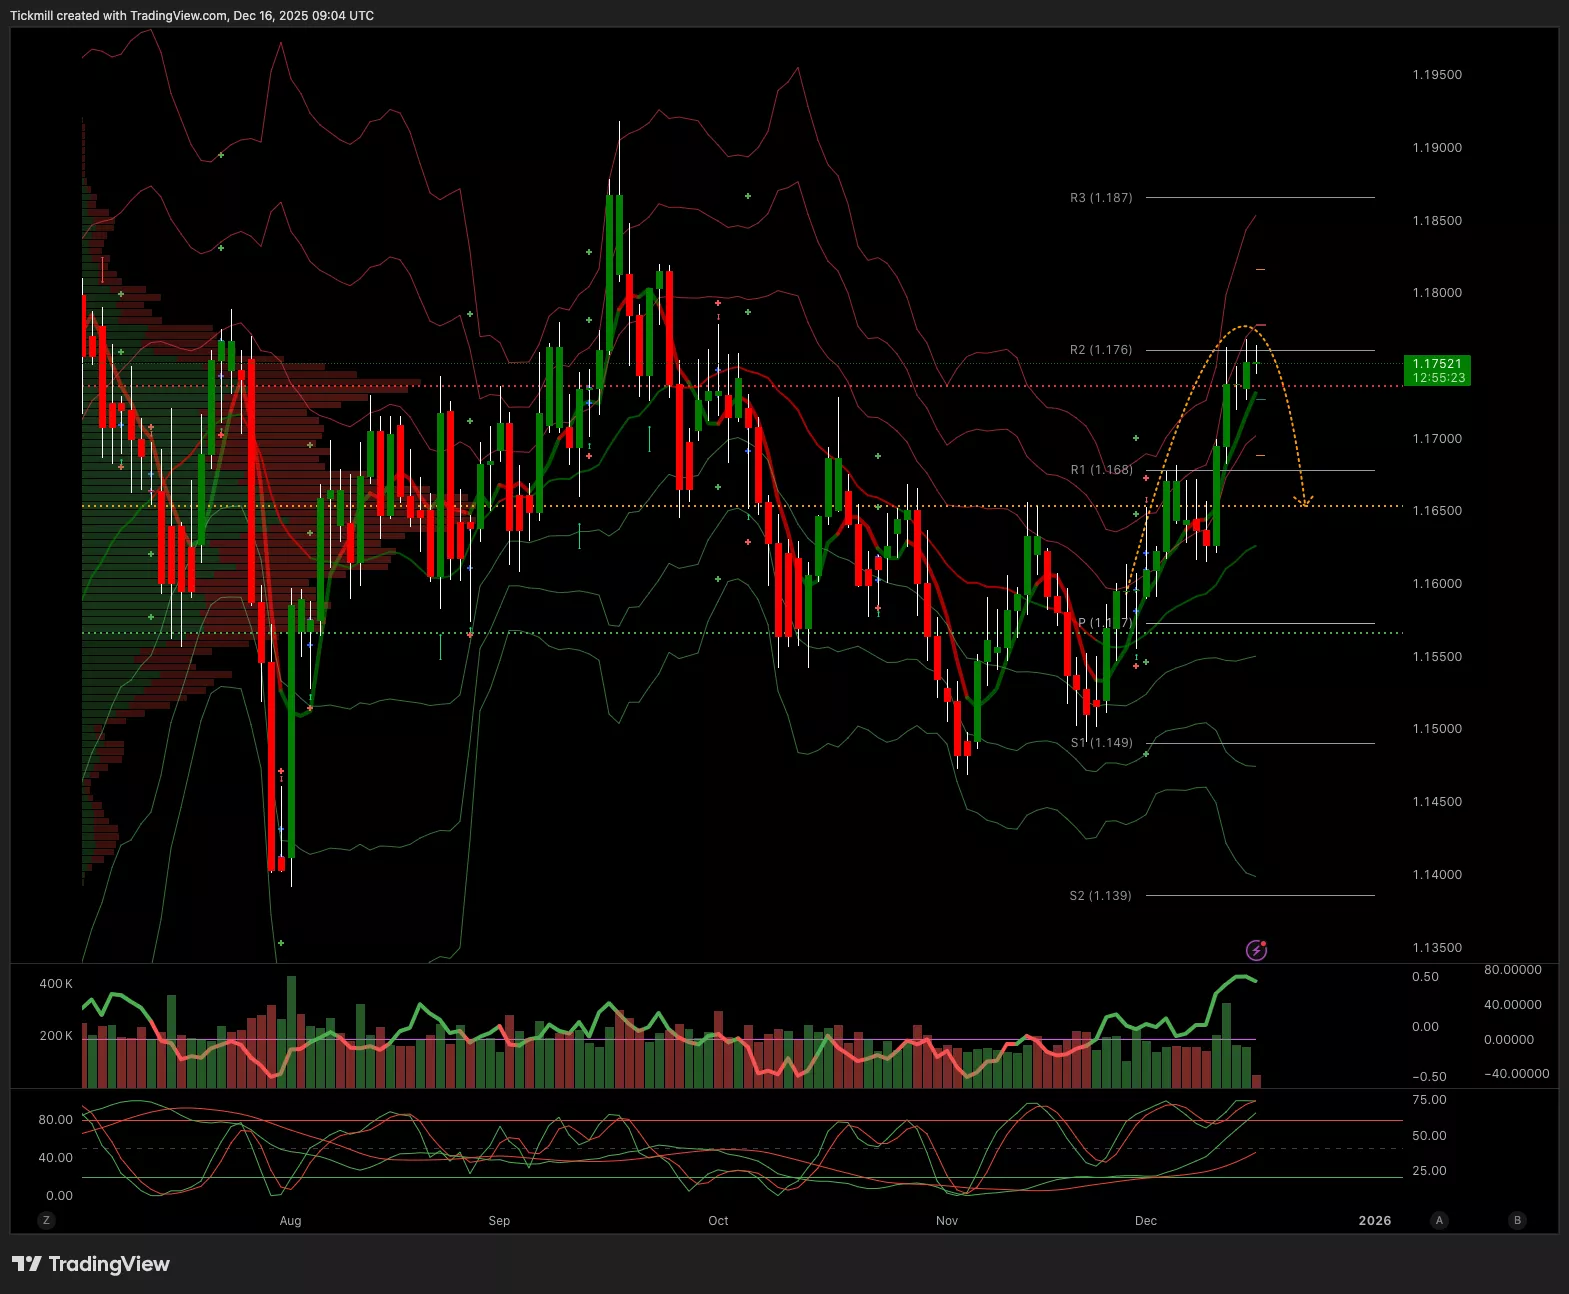The width and height of the screenshot is (1569, 1294).
Task: Click the 400 K volume scale label
Action: pos(56,984)
